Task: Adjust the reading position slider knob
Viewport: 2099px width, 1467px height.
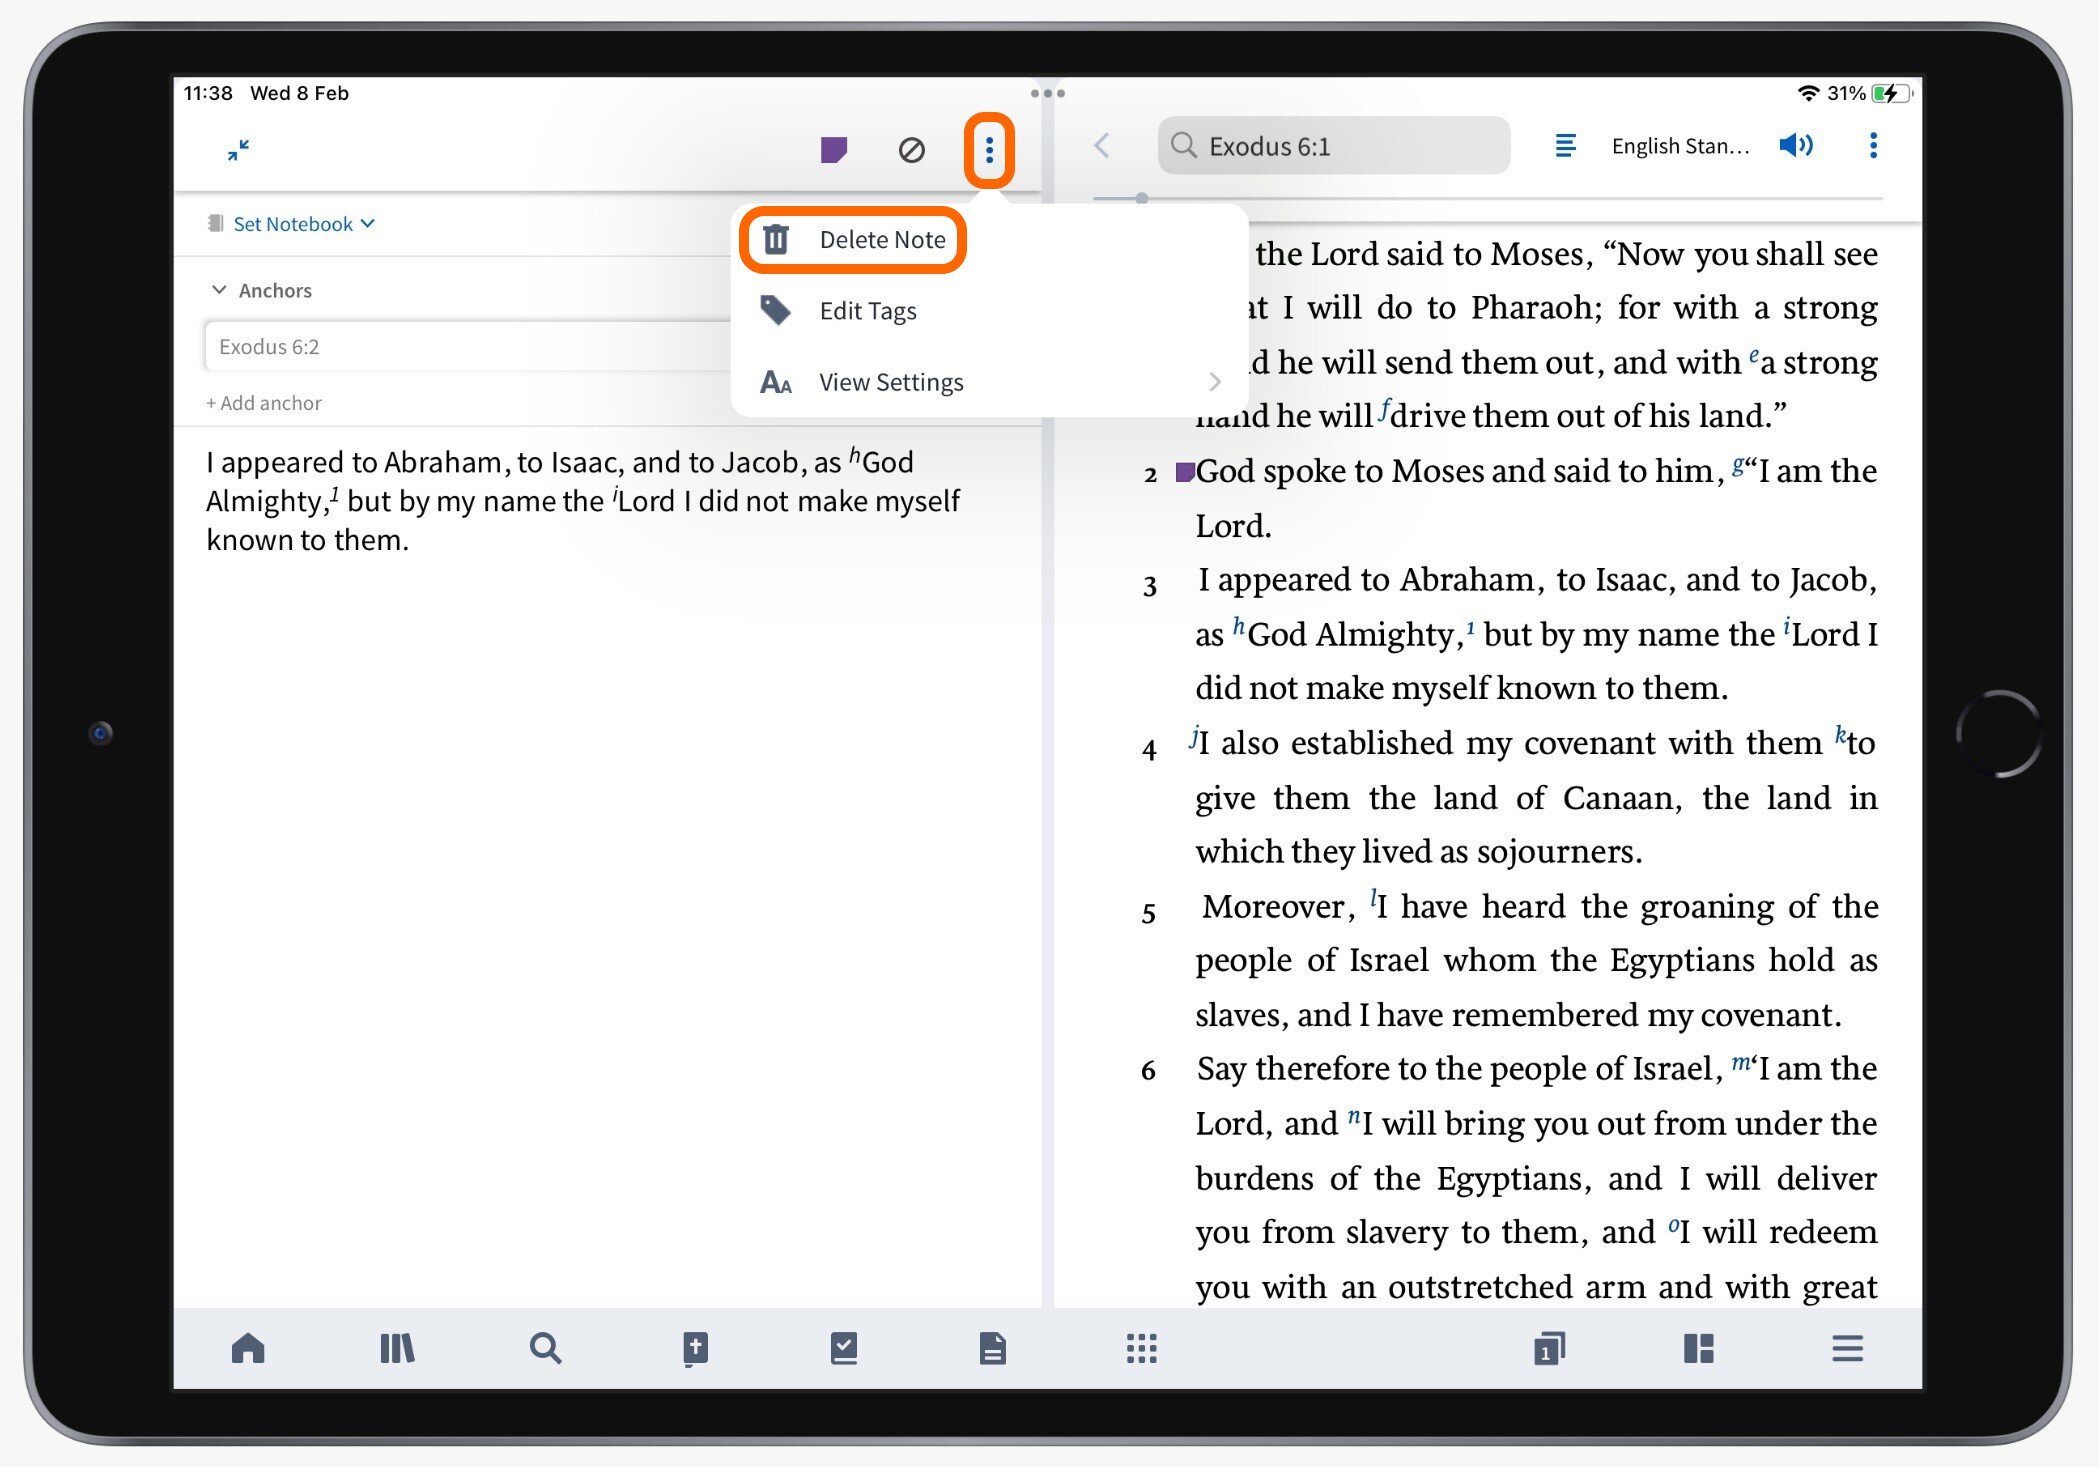Action: click(x=1141, y=199)
